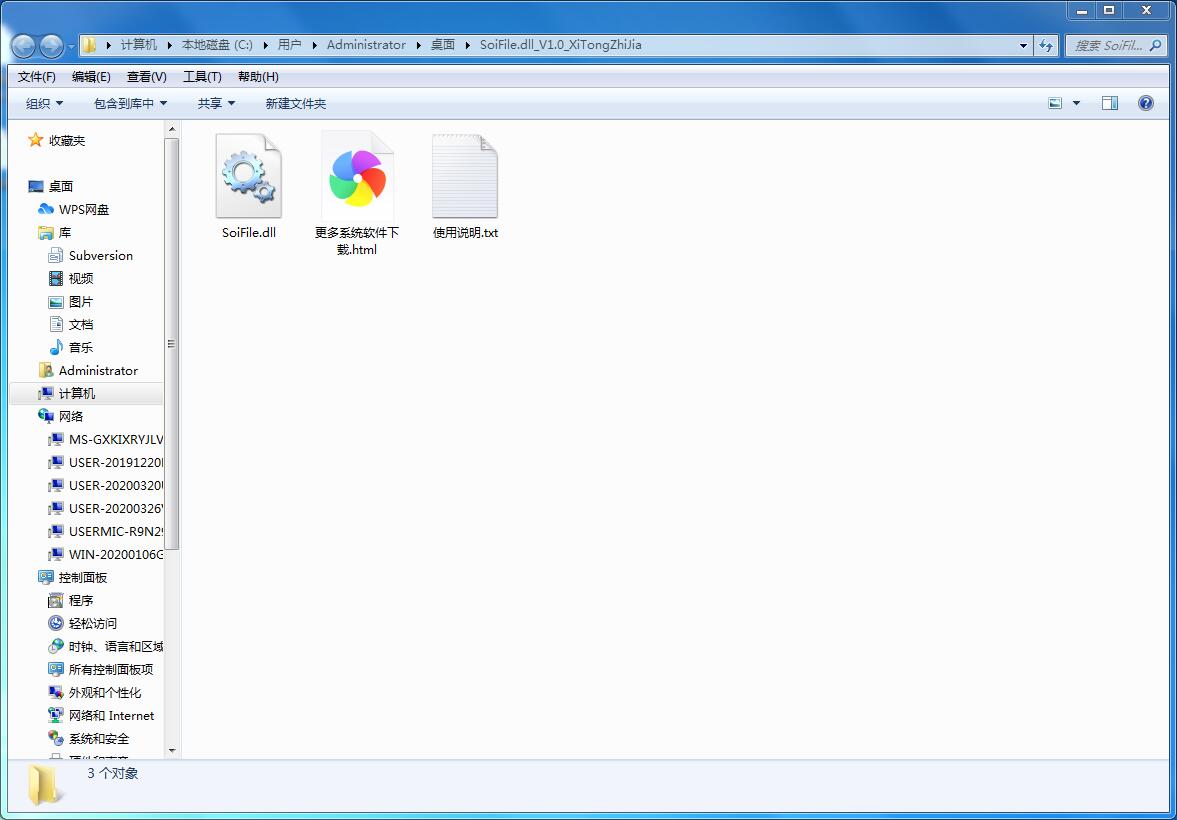This screenshot has height=820, width=1177.
Task: Open the 编辑(E) menu
Action: 91,77
